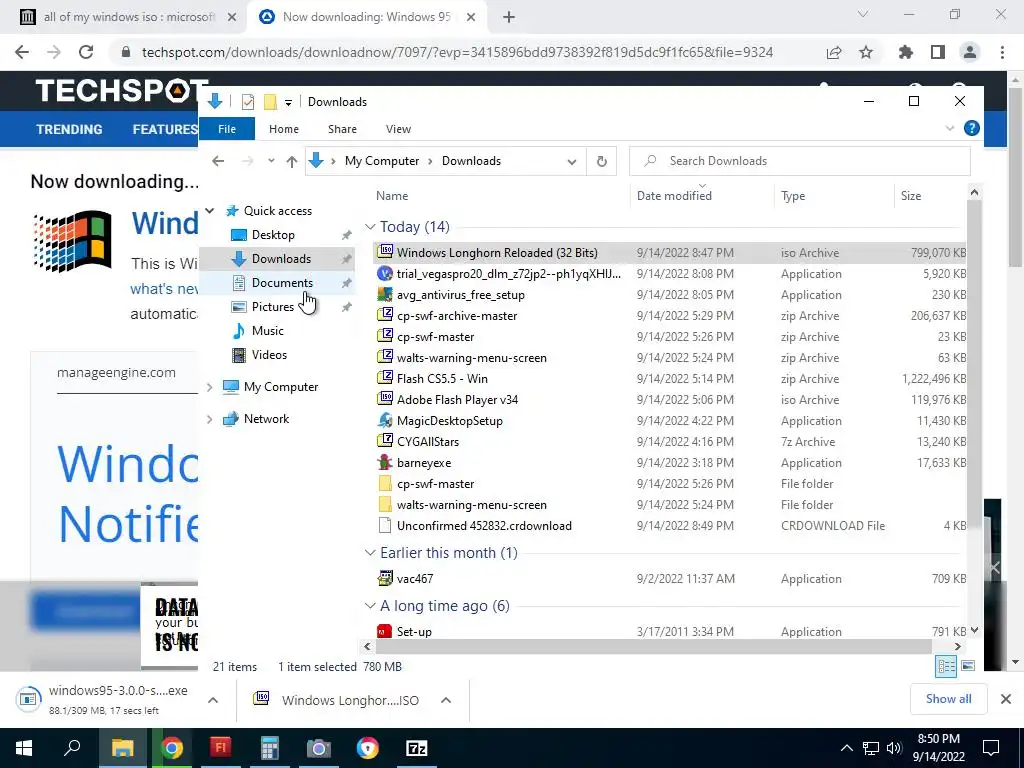Click Explorer's Back navigation arrow
1024x768 pixels.
(x=218, y=161)
